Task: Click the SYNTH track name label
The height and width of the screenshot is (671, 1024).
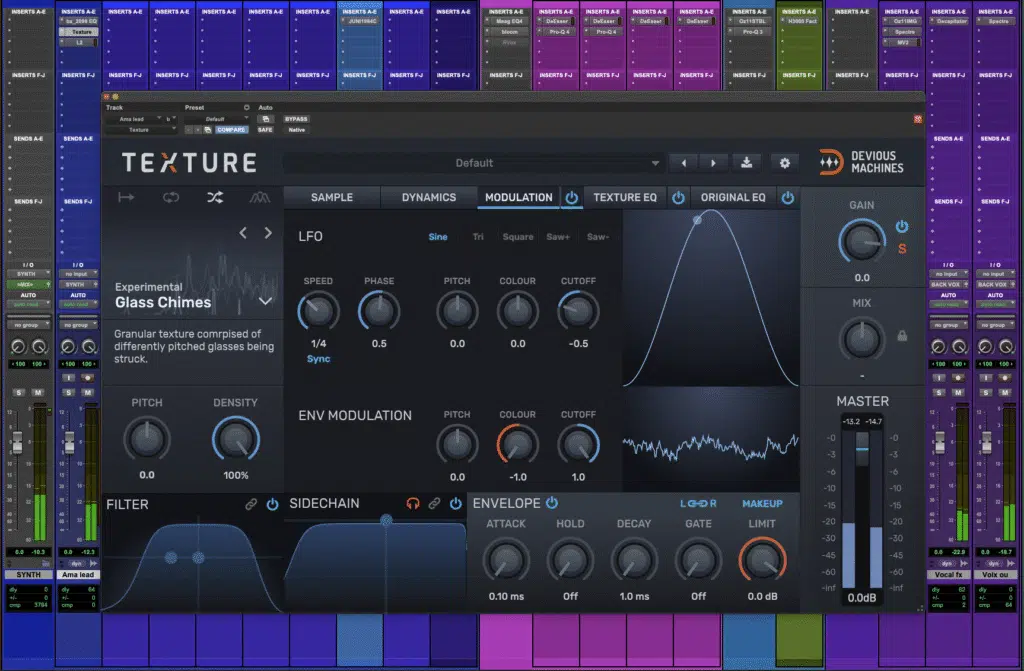Action: tap(28, 575)
